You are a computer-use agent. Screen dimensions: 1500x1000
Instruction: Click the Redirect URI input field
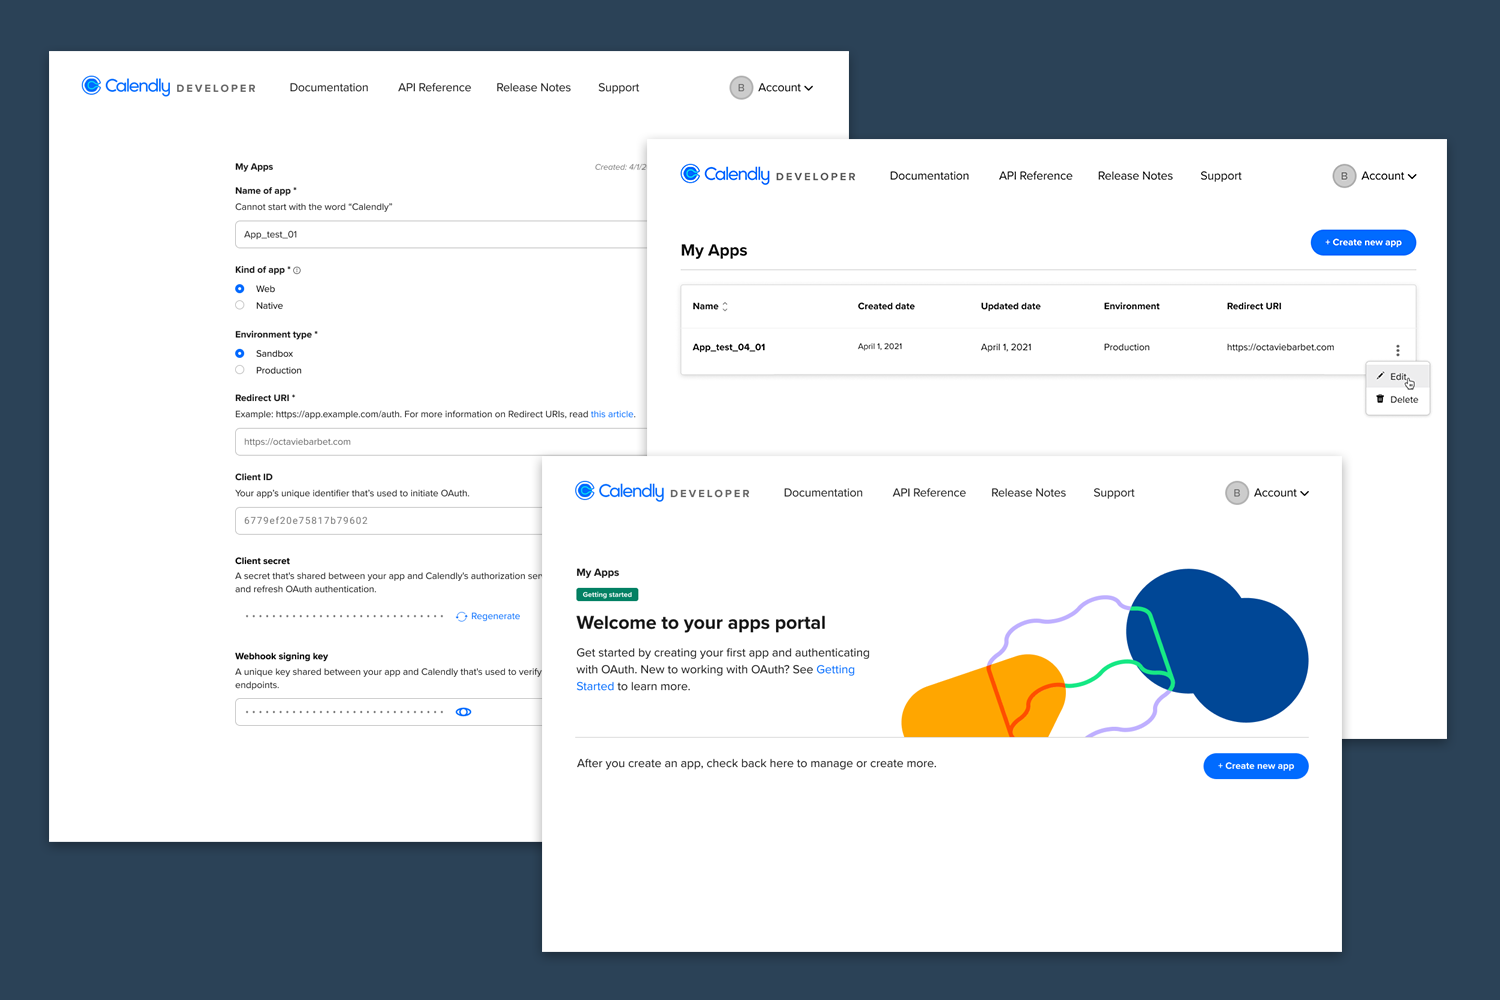click(441, 442)
